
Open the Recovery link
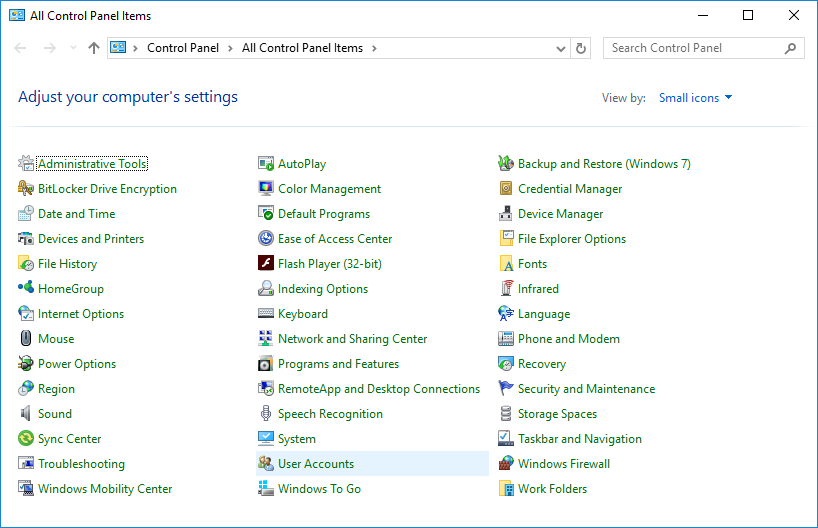(542, 364)
